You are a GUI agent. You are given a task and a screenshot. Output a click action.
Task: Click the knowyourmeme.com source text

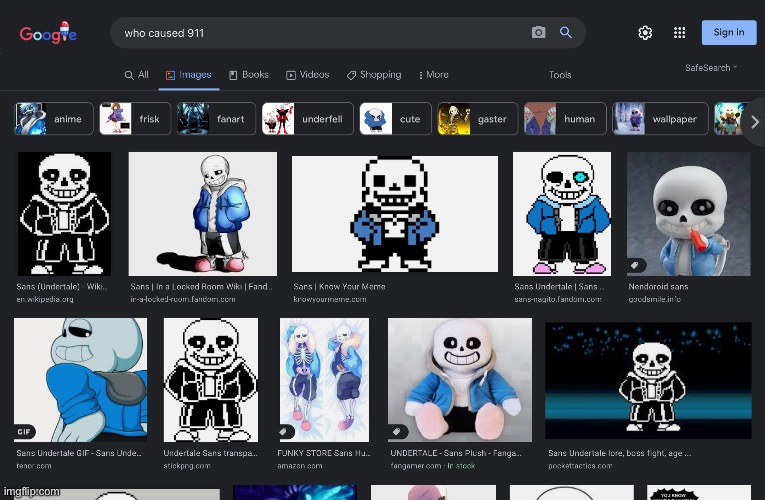coord(329,299)
